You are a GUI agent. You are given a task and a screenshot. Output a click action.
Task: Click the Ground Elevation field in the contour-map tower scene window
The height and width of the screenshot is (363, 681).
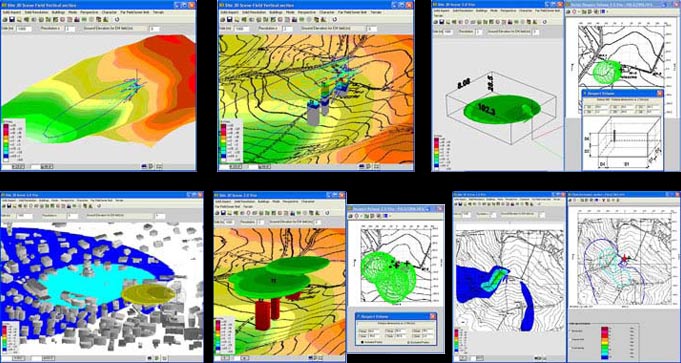click(x=372, y=29)
